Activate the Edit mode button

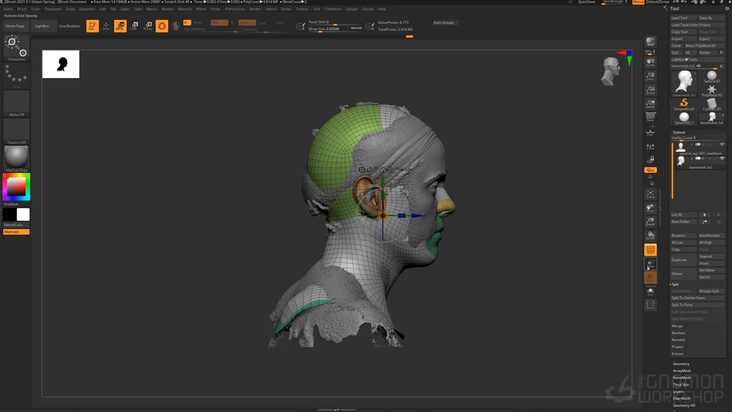[92, 26]
